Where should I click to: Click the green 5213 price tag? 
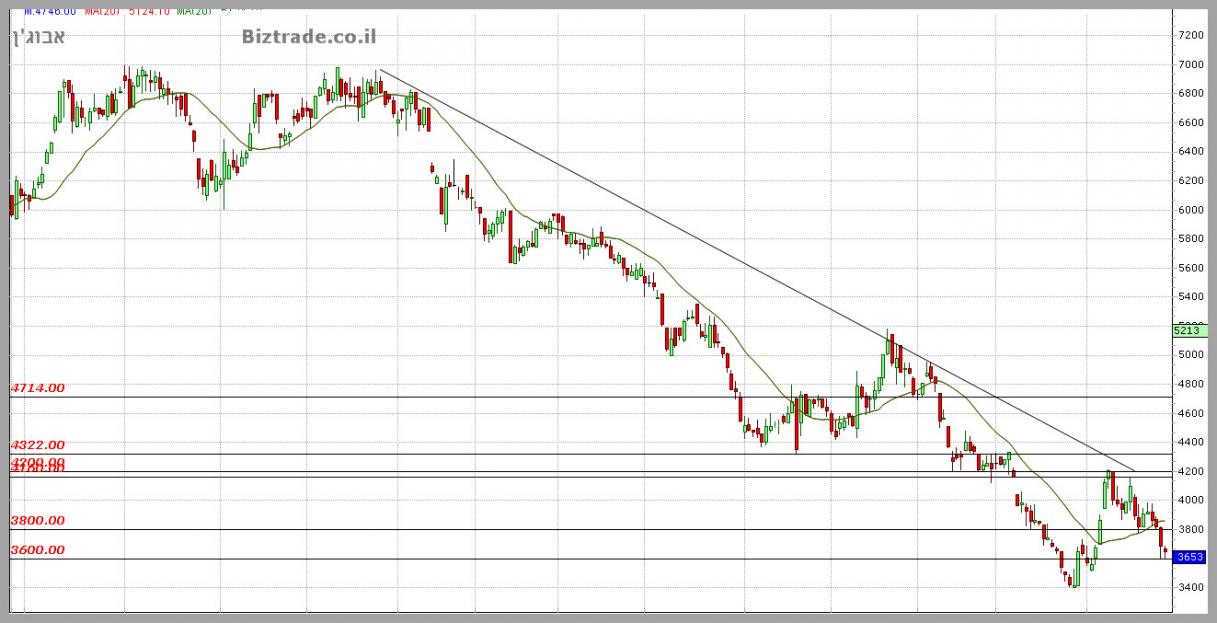(x=1190, y=330)
